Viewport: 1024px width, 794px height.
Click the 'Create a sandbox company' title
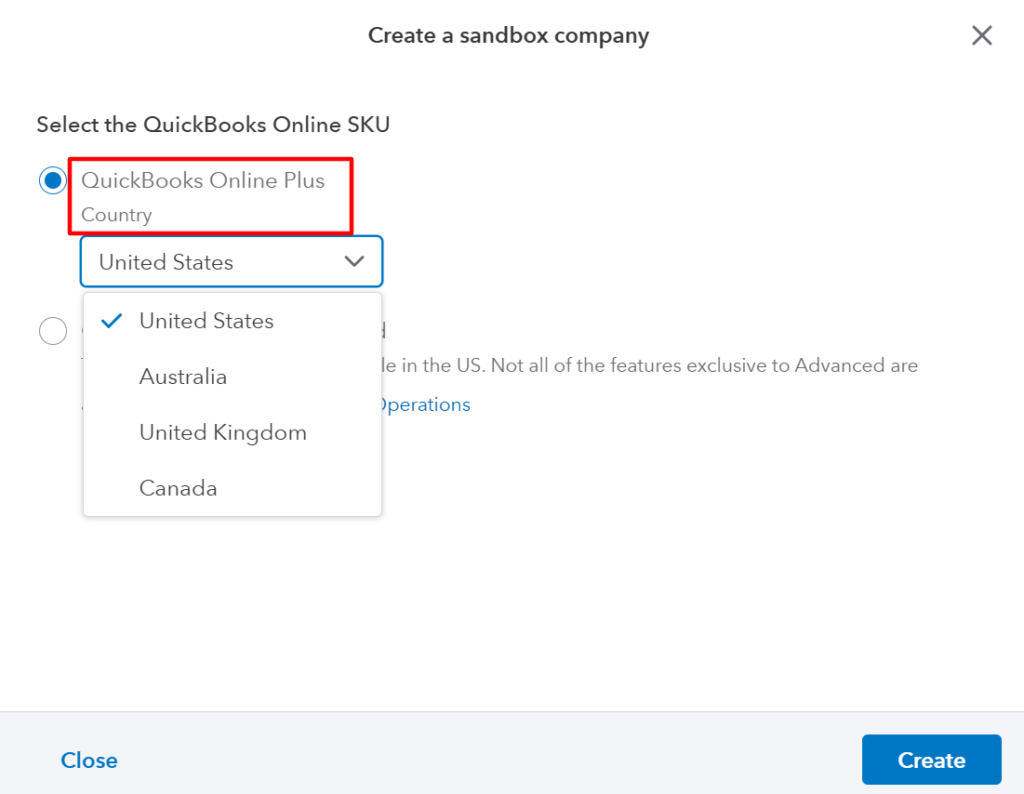tap(508, 36)
